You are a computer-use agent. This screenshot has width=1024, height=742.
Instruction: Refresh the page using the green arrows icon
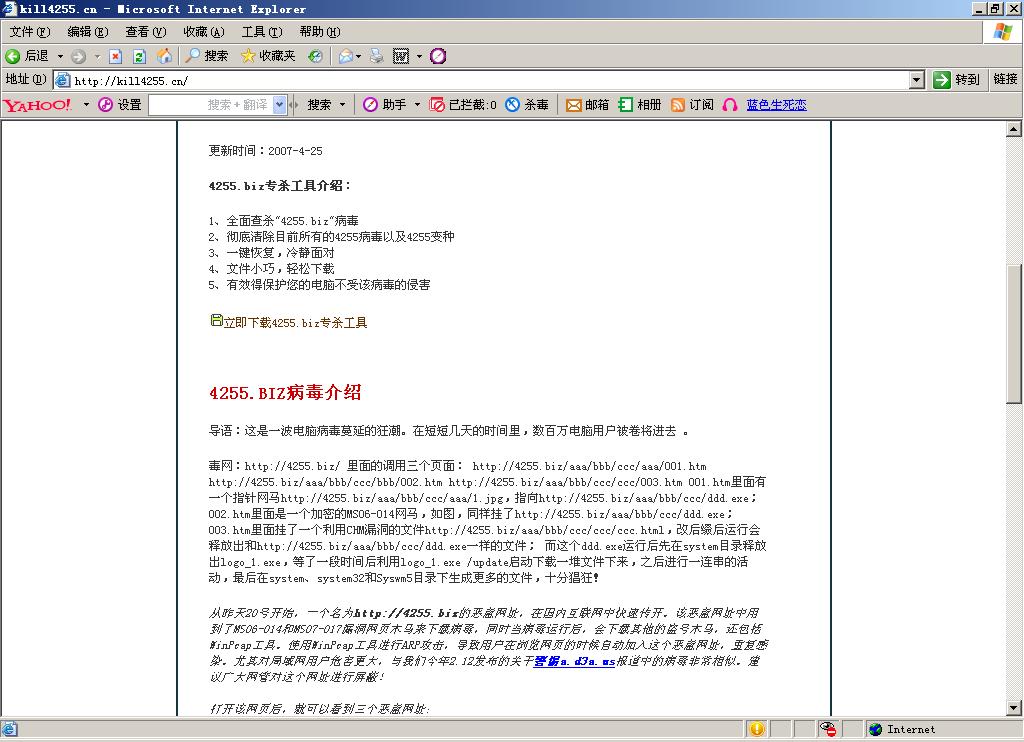pyautogui.click(x=139, y=56)
